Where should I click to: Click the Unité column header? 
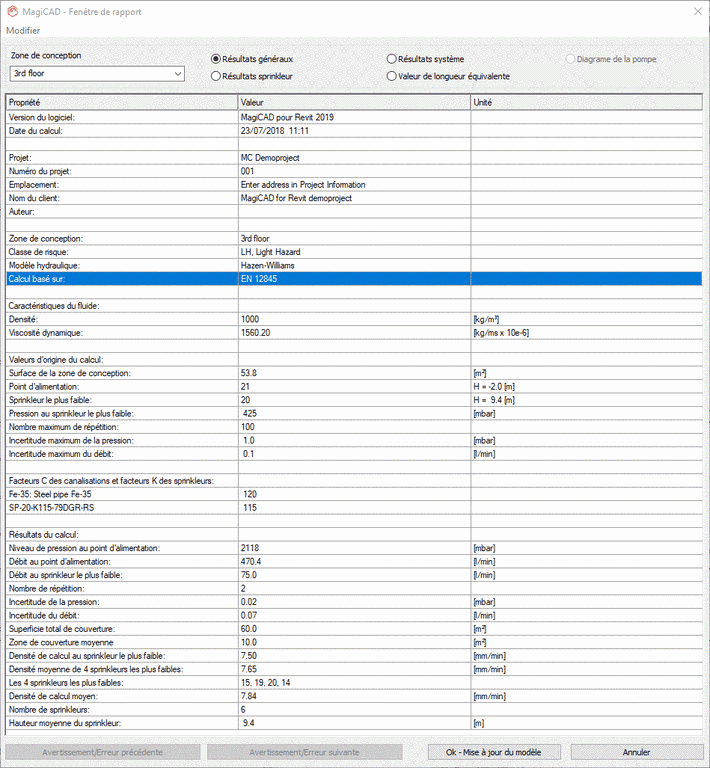587,102
